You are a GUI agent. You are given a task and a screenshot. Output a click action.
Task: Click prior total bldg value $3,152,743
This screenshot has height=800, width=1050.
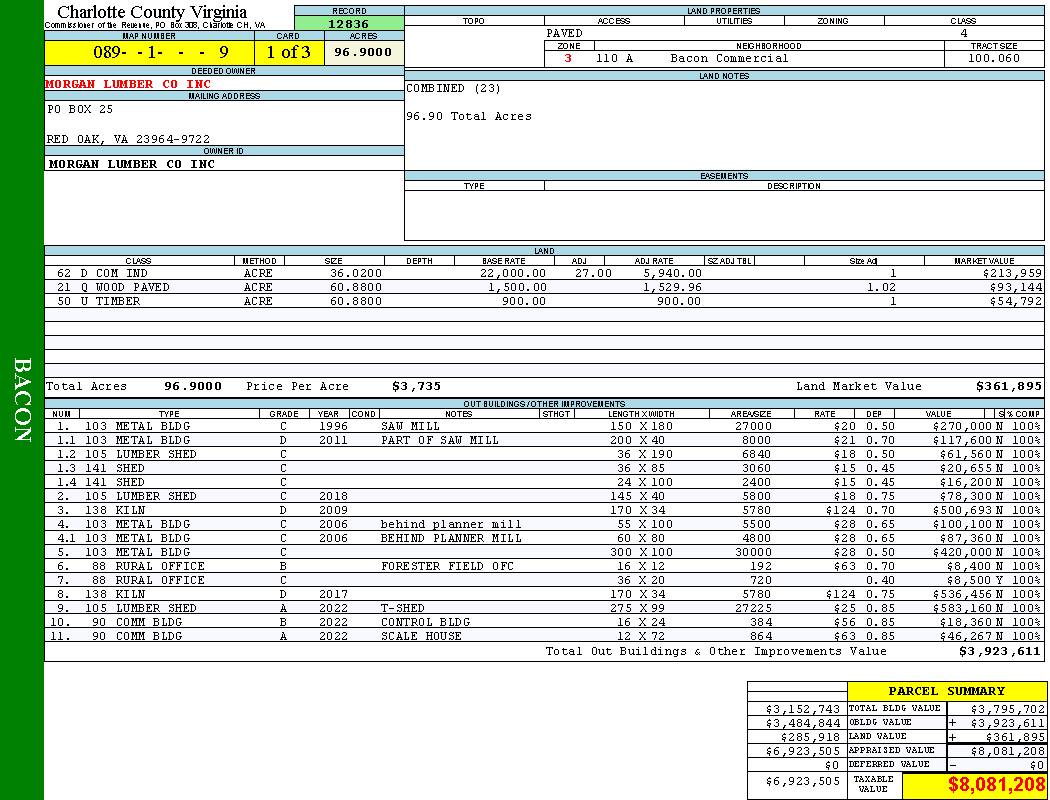click(802, 709)
